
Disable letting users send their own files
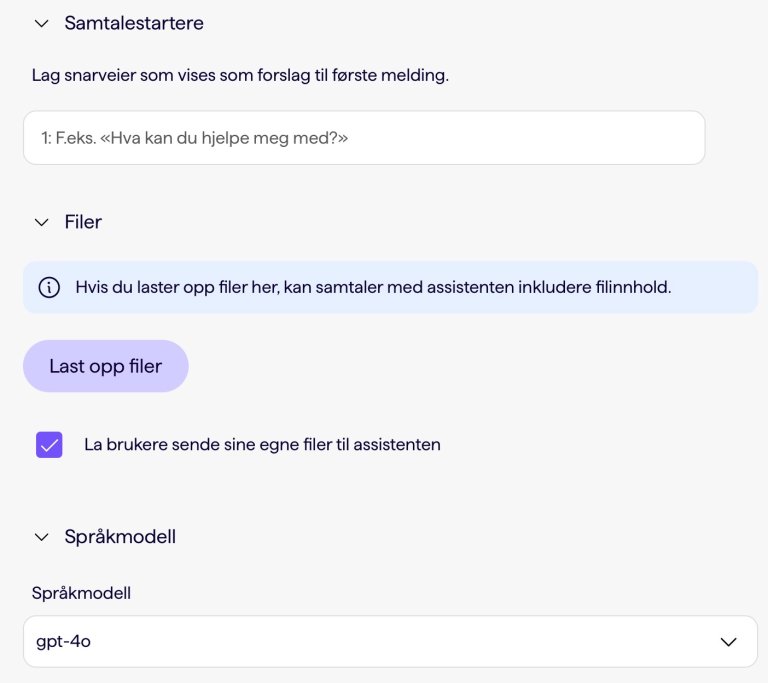pyautogui.click(x=49, y=445)
